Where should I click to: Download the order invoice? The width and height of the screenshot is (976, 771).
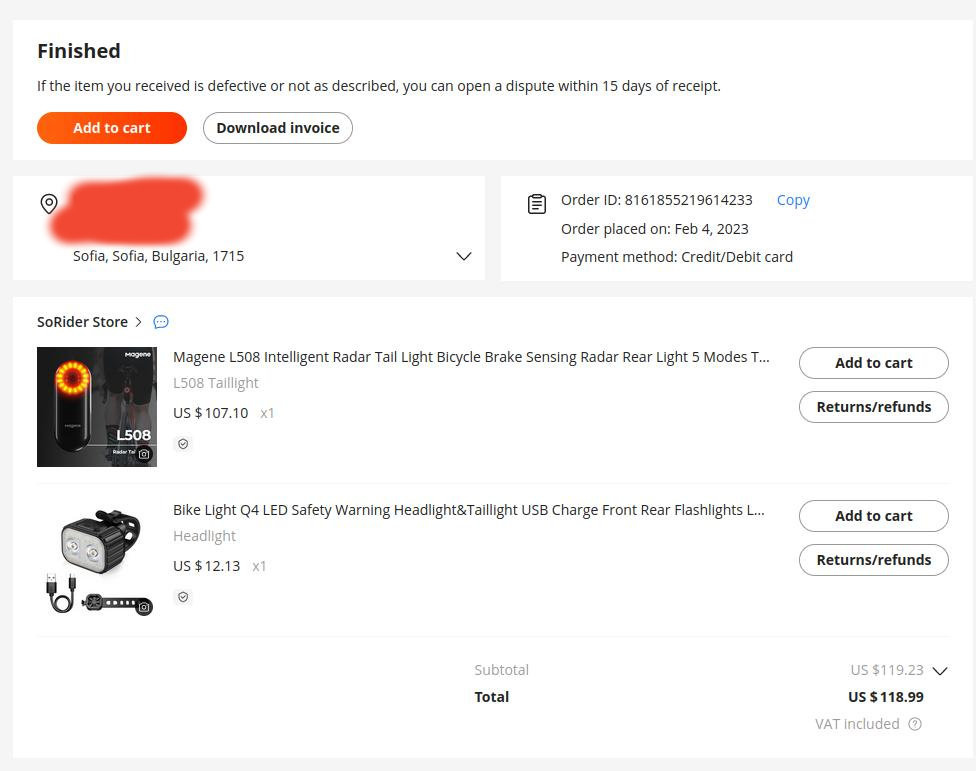tap(278, 128)
